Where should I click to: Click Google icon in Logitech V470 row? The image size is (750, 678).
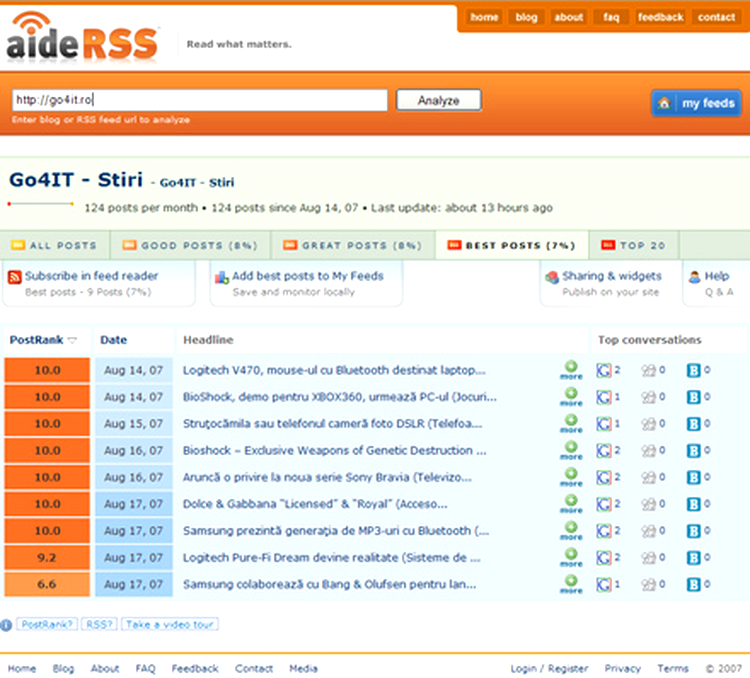[604, 370]
